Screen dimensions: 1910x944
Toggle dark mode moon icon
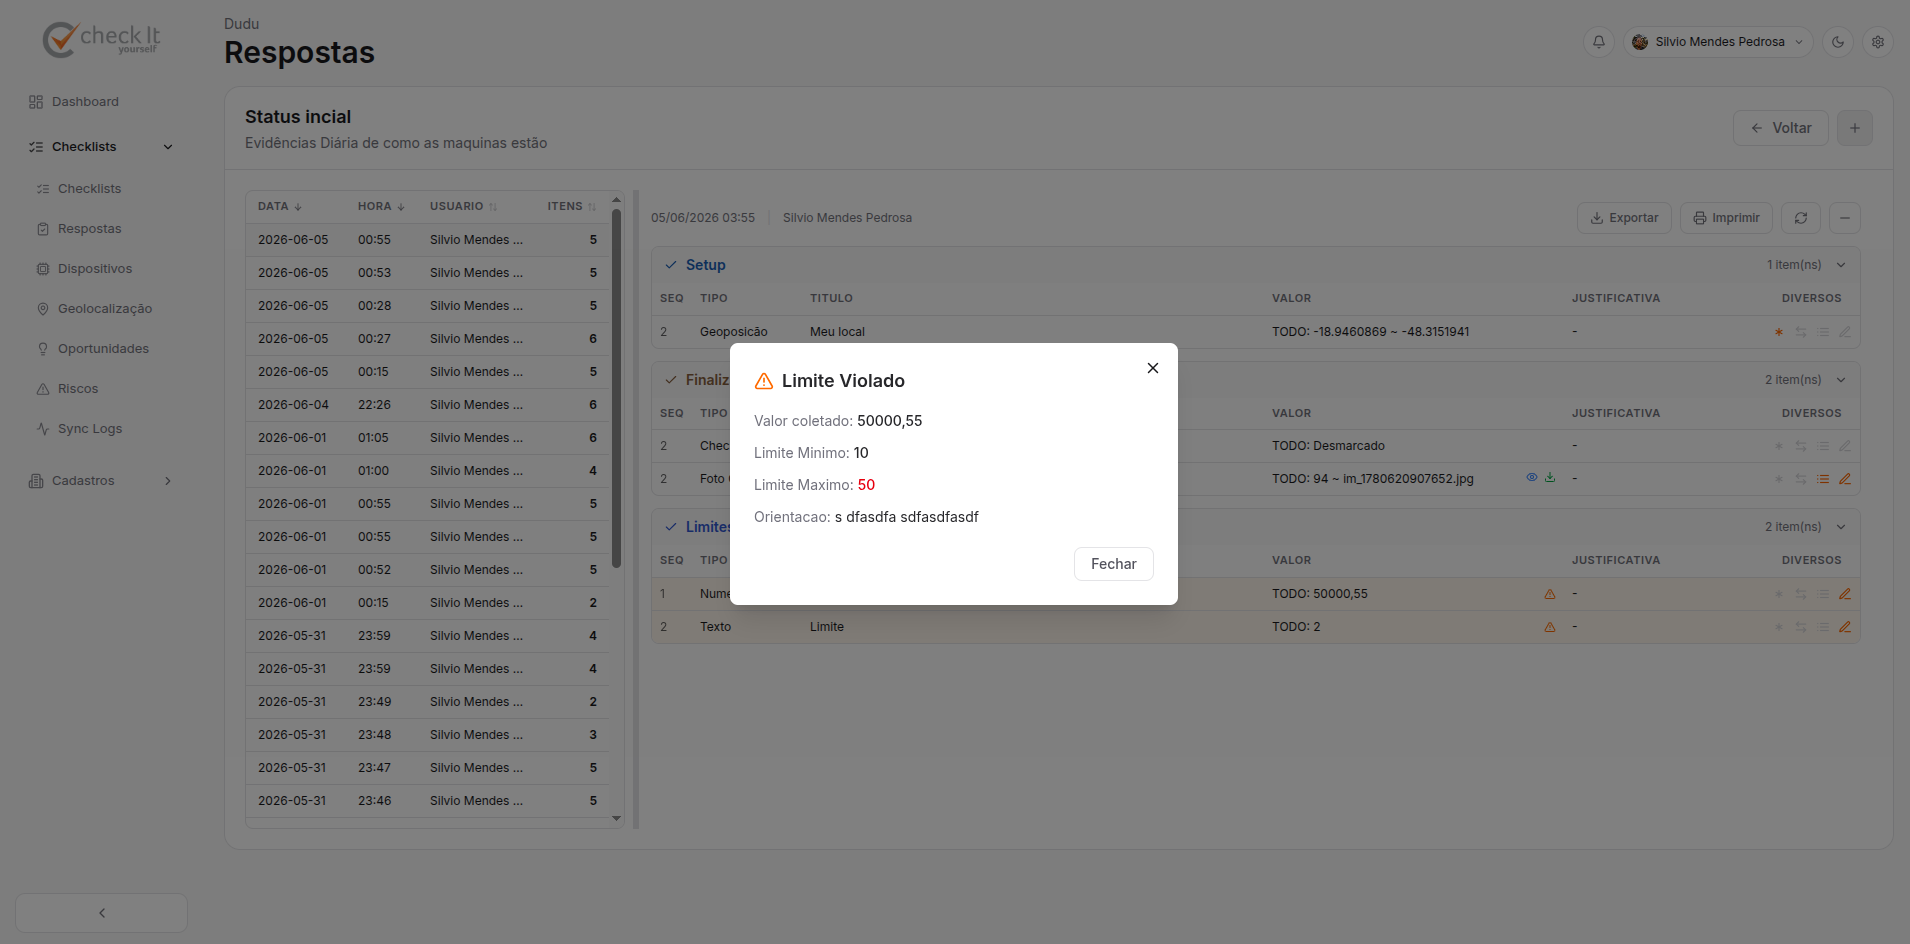pyautogui.click(x=1838, y=42)
